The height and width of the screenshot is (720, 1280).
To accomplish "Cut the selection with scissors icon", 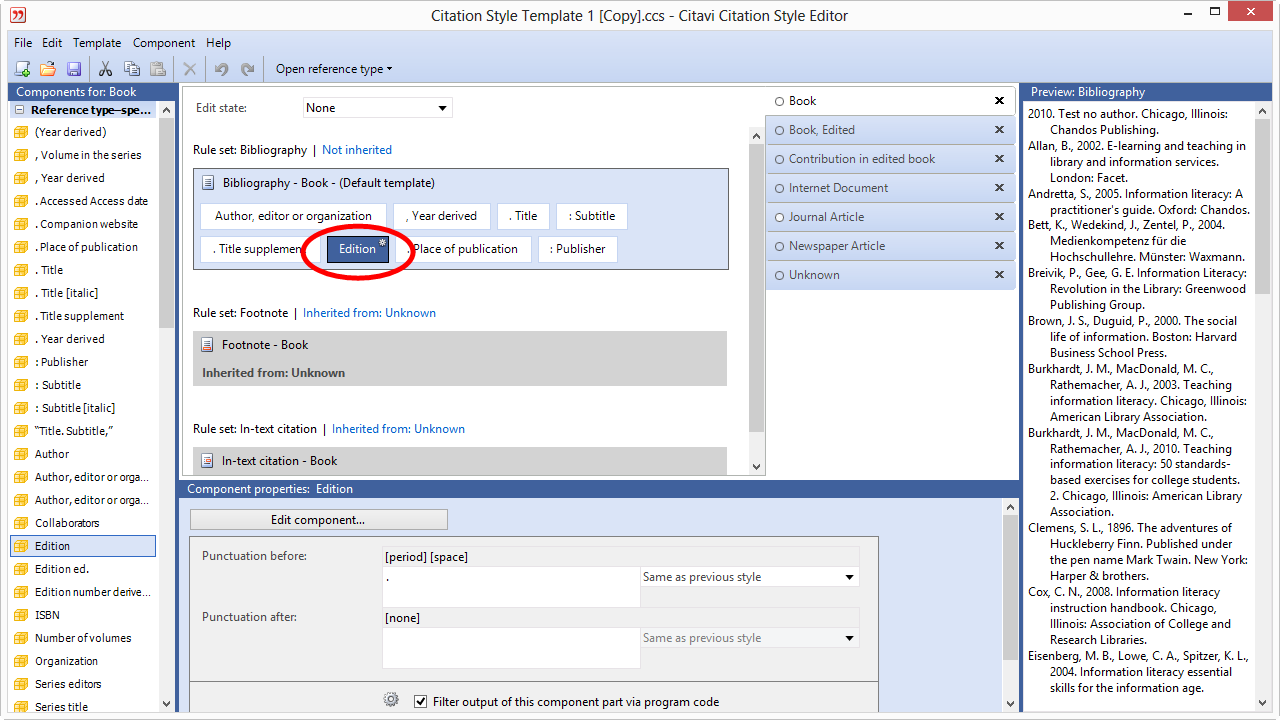I will point(105,69).
